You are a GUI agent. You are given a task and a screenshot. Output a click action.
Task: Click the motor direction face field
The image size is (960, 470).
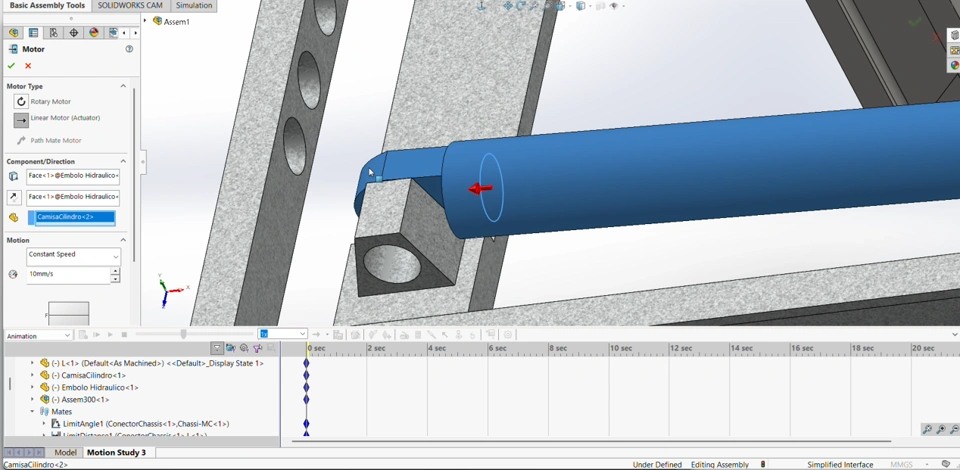pyautogui.click(x=73, y=197)
